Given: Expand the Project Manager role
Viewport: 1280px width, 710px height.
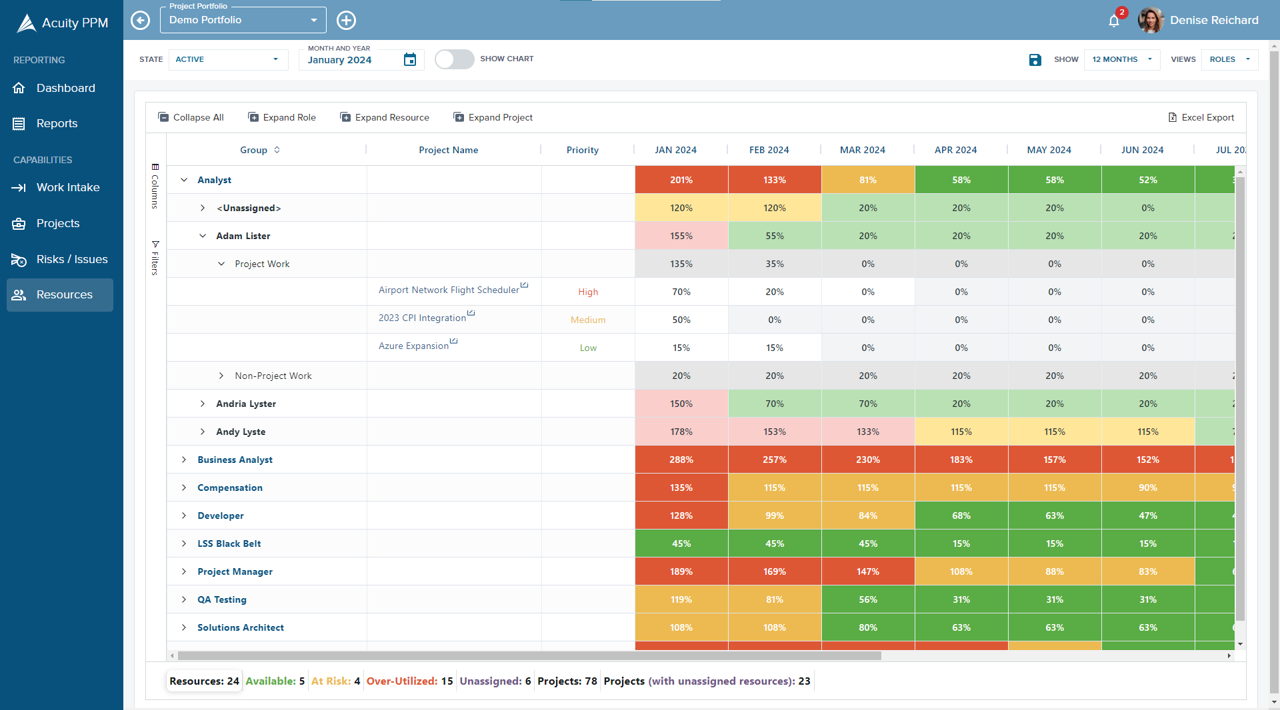Looking at the screenshot, I should [184, 572].
